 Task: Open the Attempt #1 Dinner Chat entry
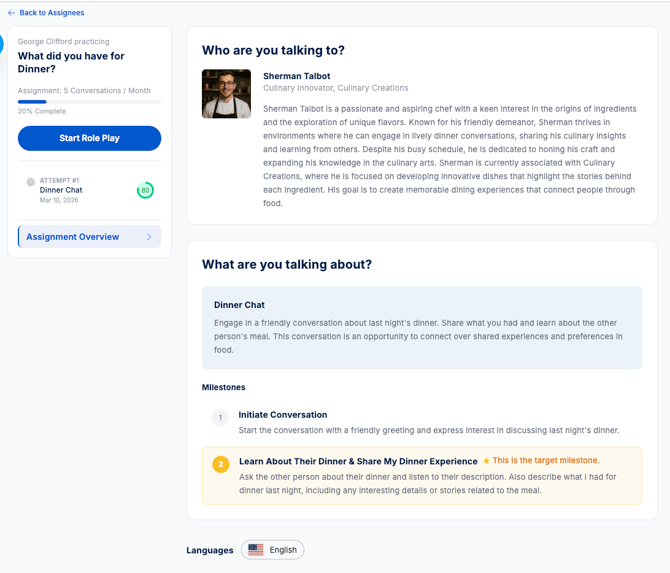click(61, 190)
